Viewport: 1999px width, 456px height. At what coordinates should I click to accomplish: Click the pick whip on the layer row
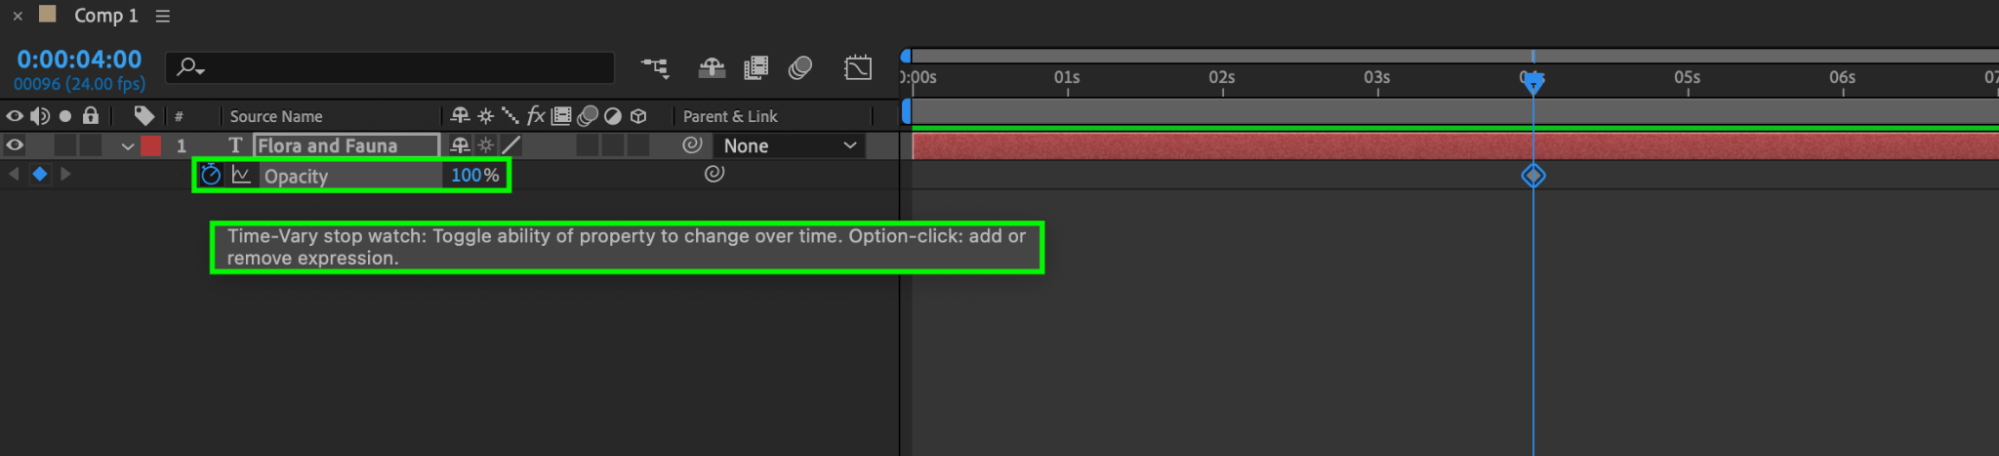(x=692, y=145)
